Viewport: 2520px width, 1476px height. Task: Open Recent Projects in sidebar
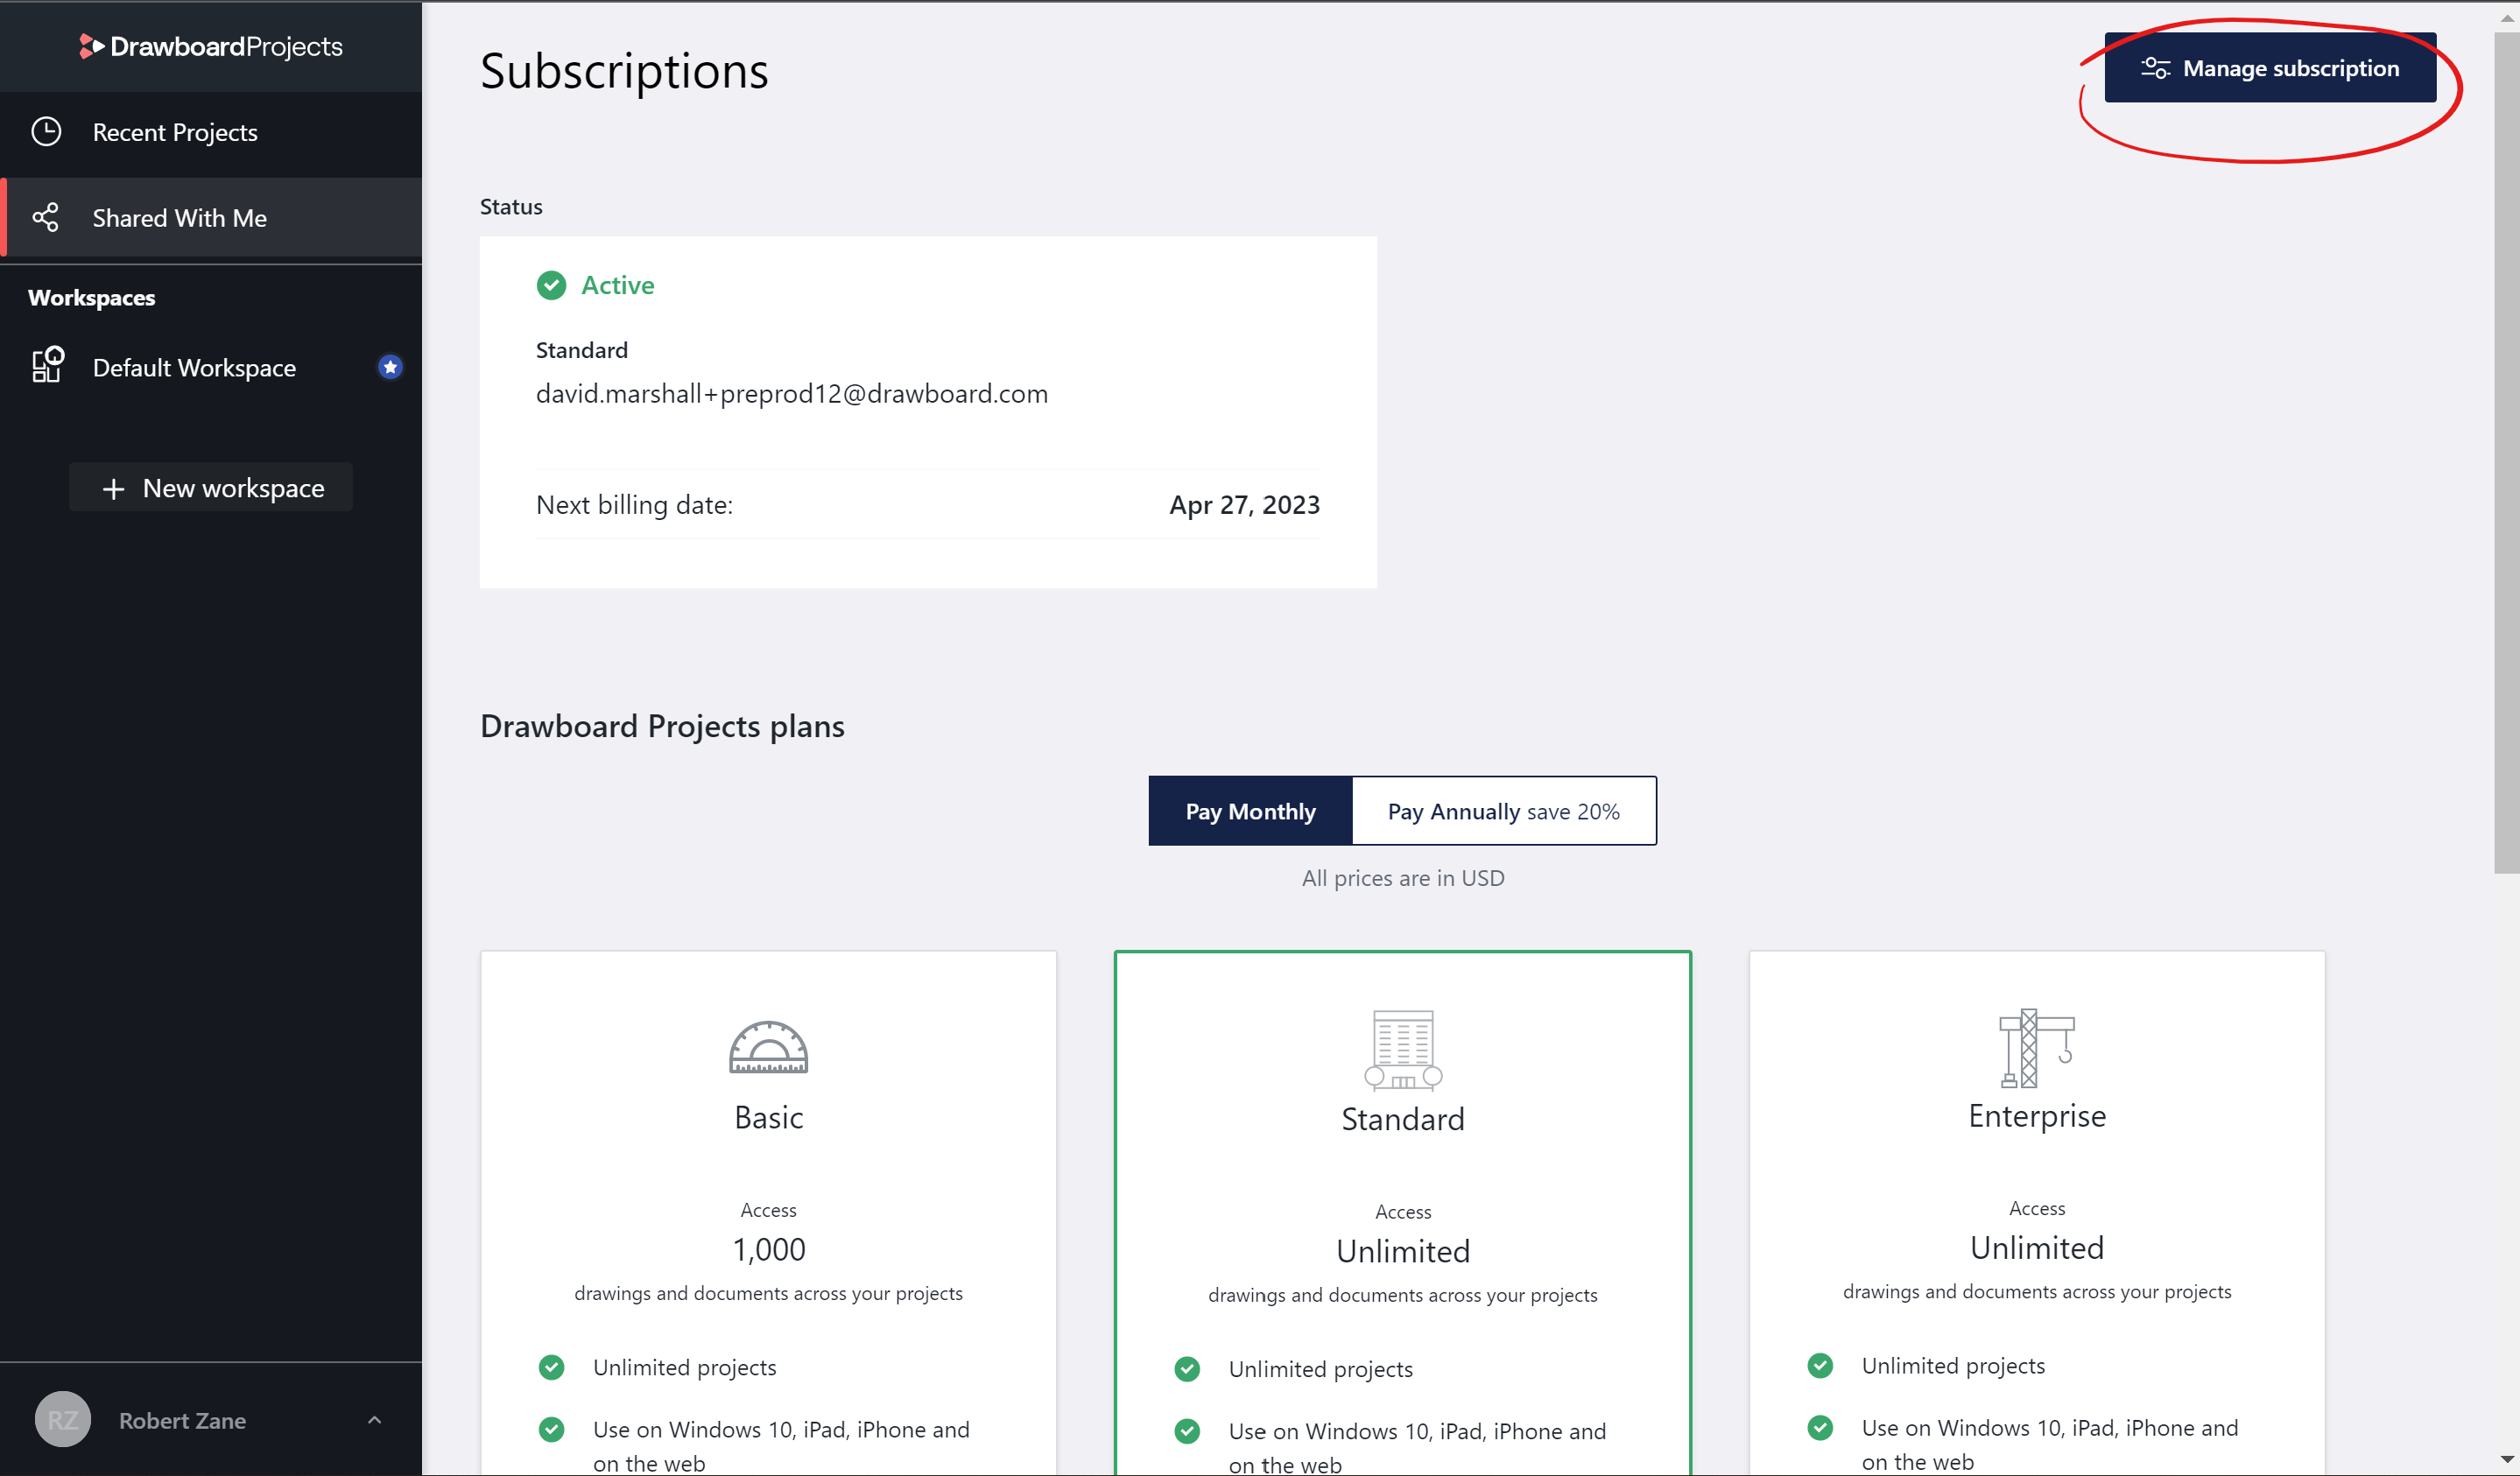211,132
